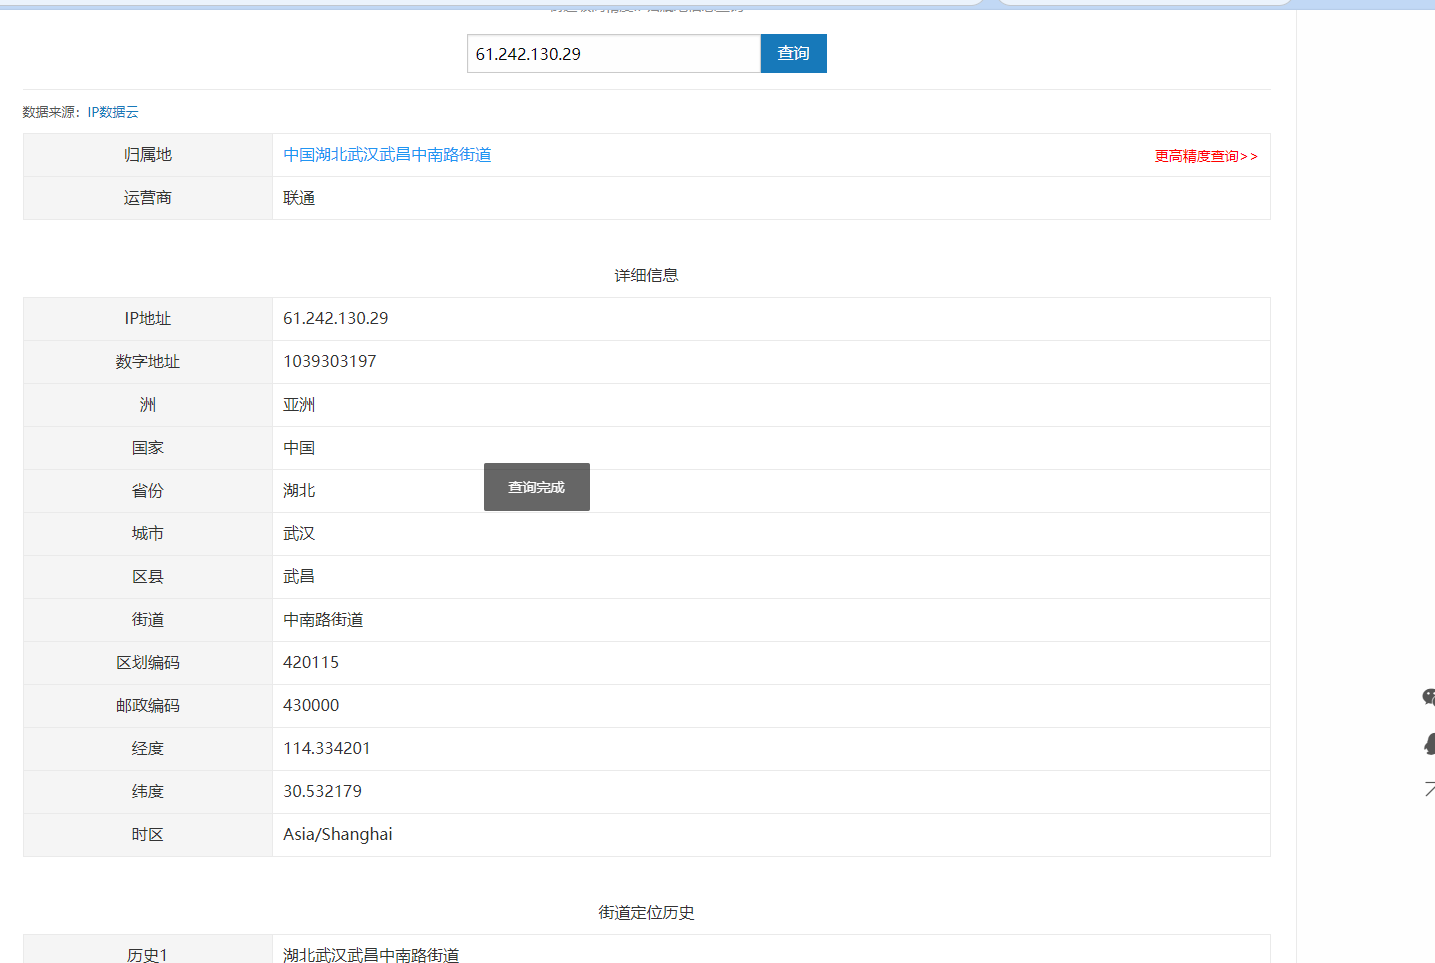
Task: Click the district code 420115 cell
Action: tap(310, 662)
